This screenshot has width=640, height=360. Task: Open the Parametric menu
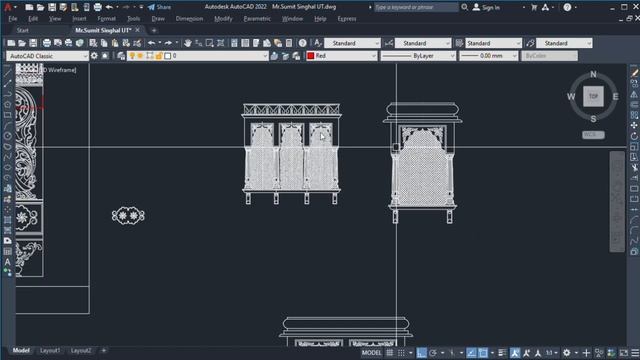(257, 19)
